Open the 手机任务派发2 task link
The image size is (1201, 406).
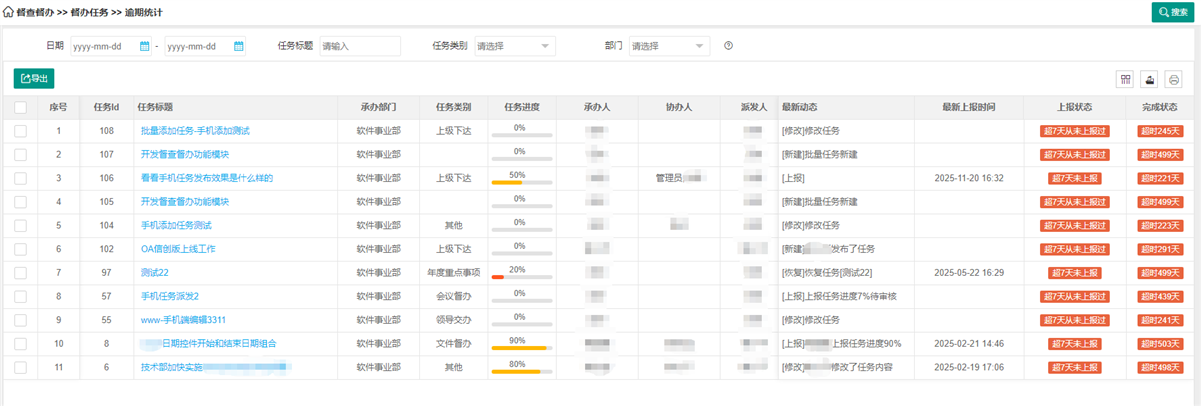170,296
